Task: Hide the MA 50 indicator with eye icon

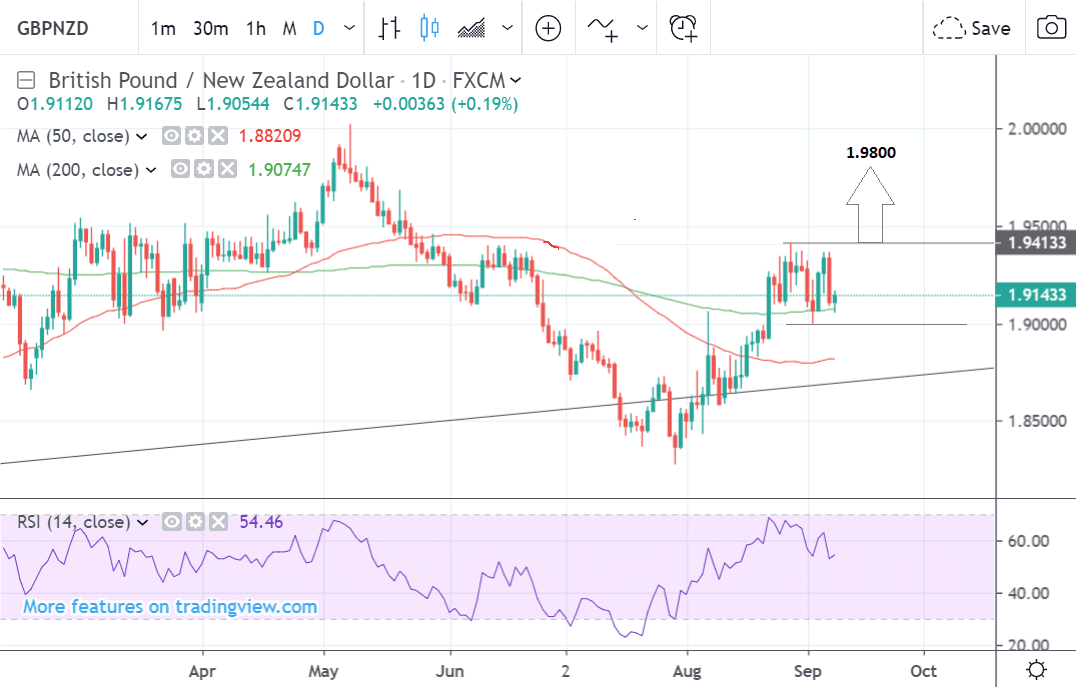Action: [x=171, y=136]
